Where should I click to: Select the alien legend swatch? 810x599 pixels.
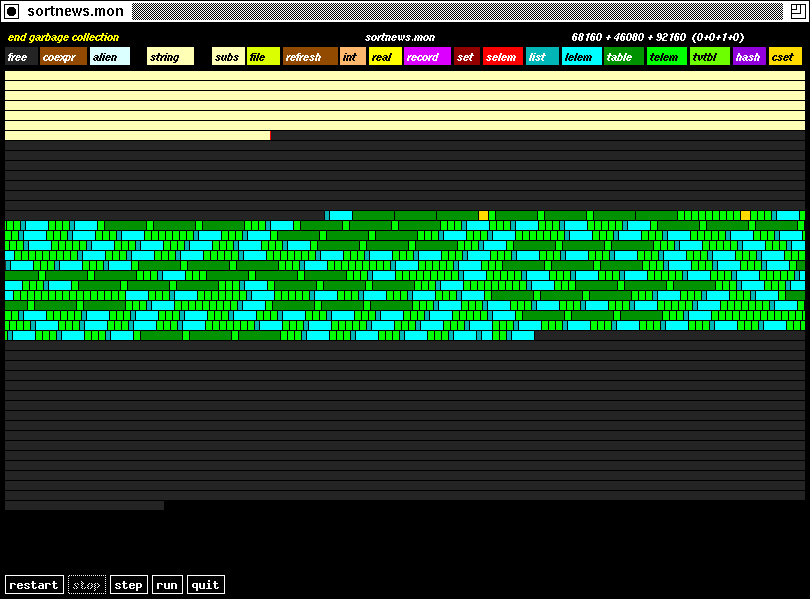(110, 57)
